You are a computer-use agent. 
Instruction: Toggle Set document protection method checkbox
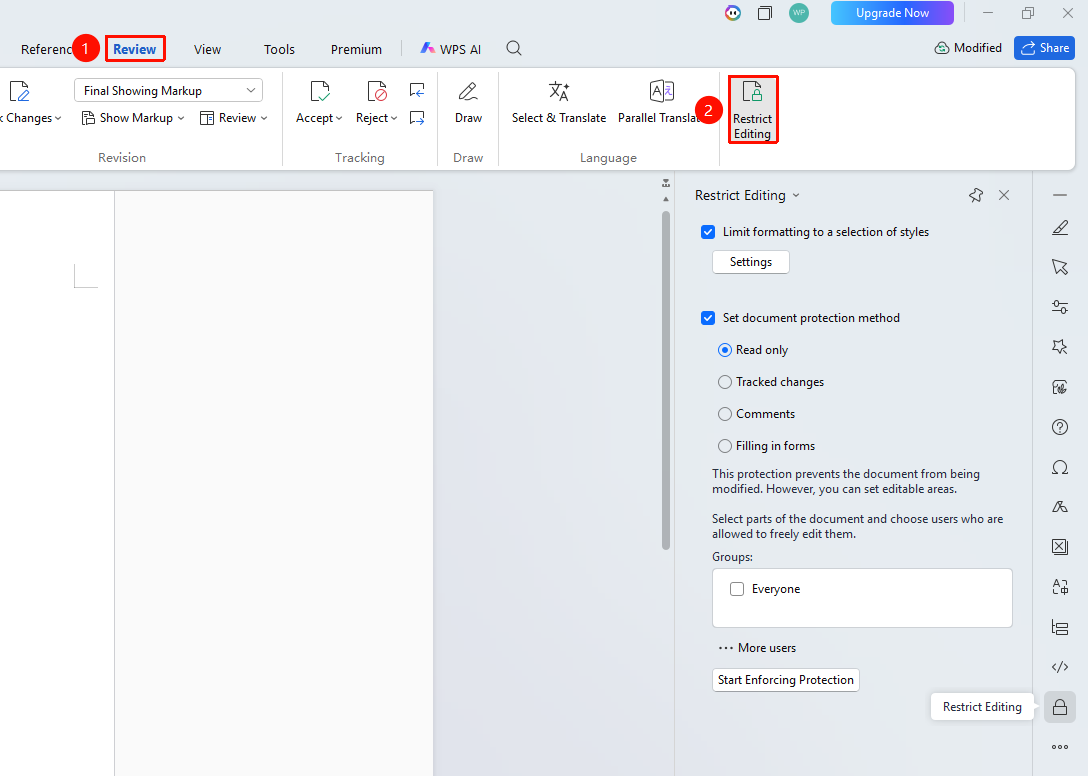click(708, 318)
